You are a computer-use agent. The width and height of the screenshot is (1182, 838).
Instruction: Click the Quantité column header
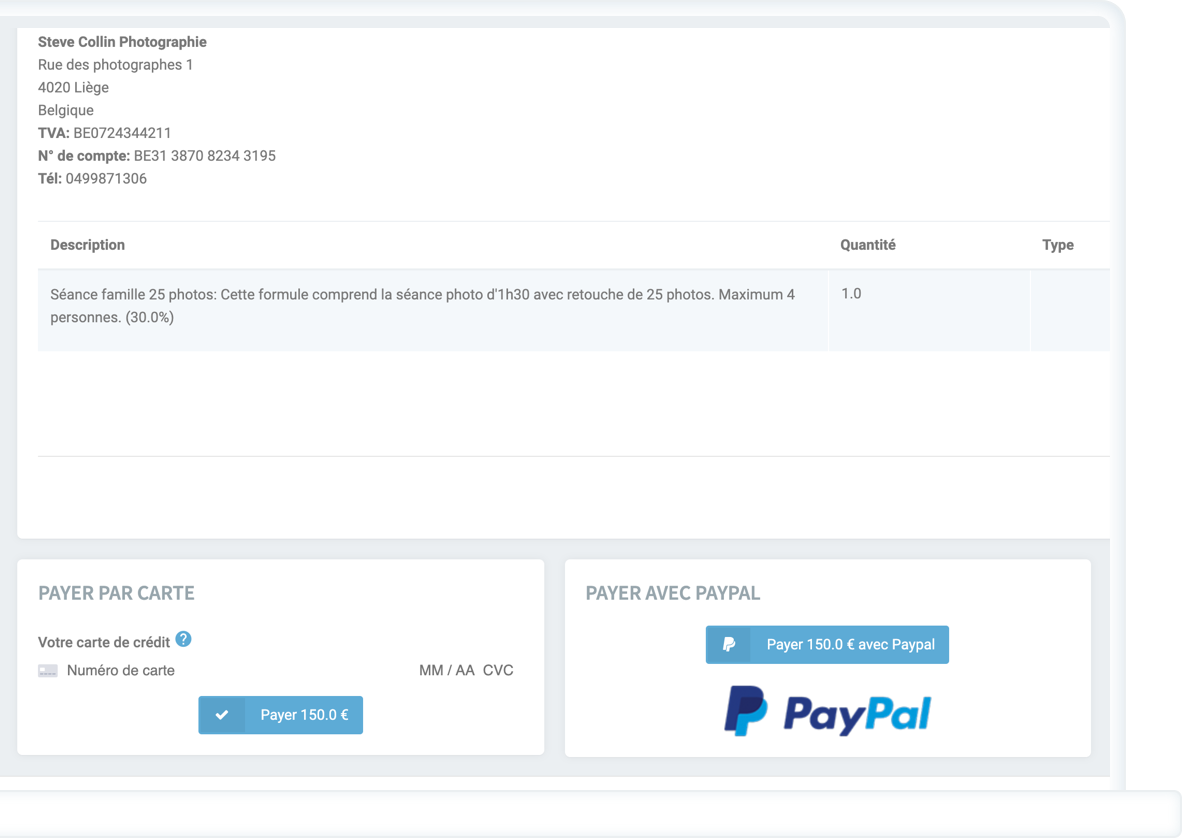pos(867,245)
